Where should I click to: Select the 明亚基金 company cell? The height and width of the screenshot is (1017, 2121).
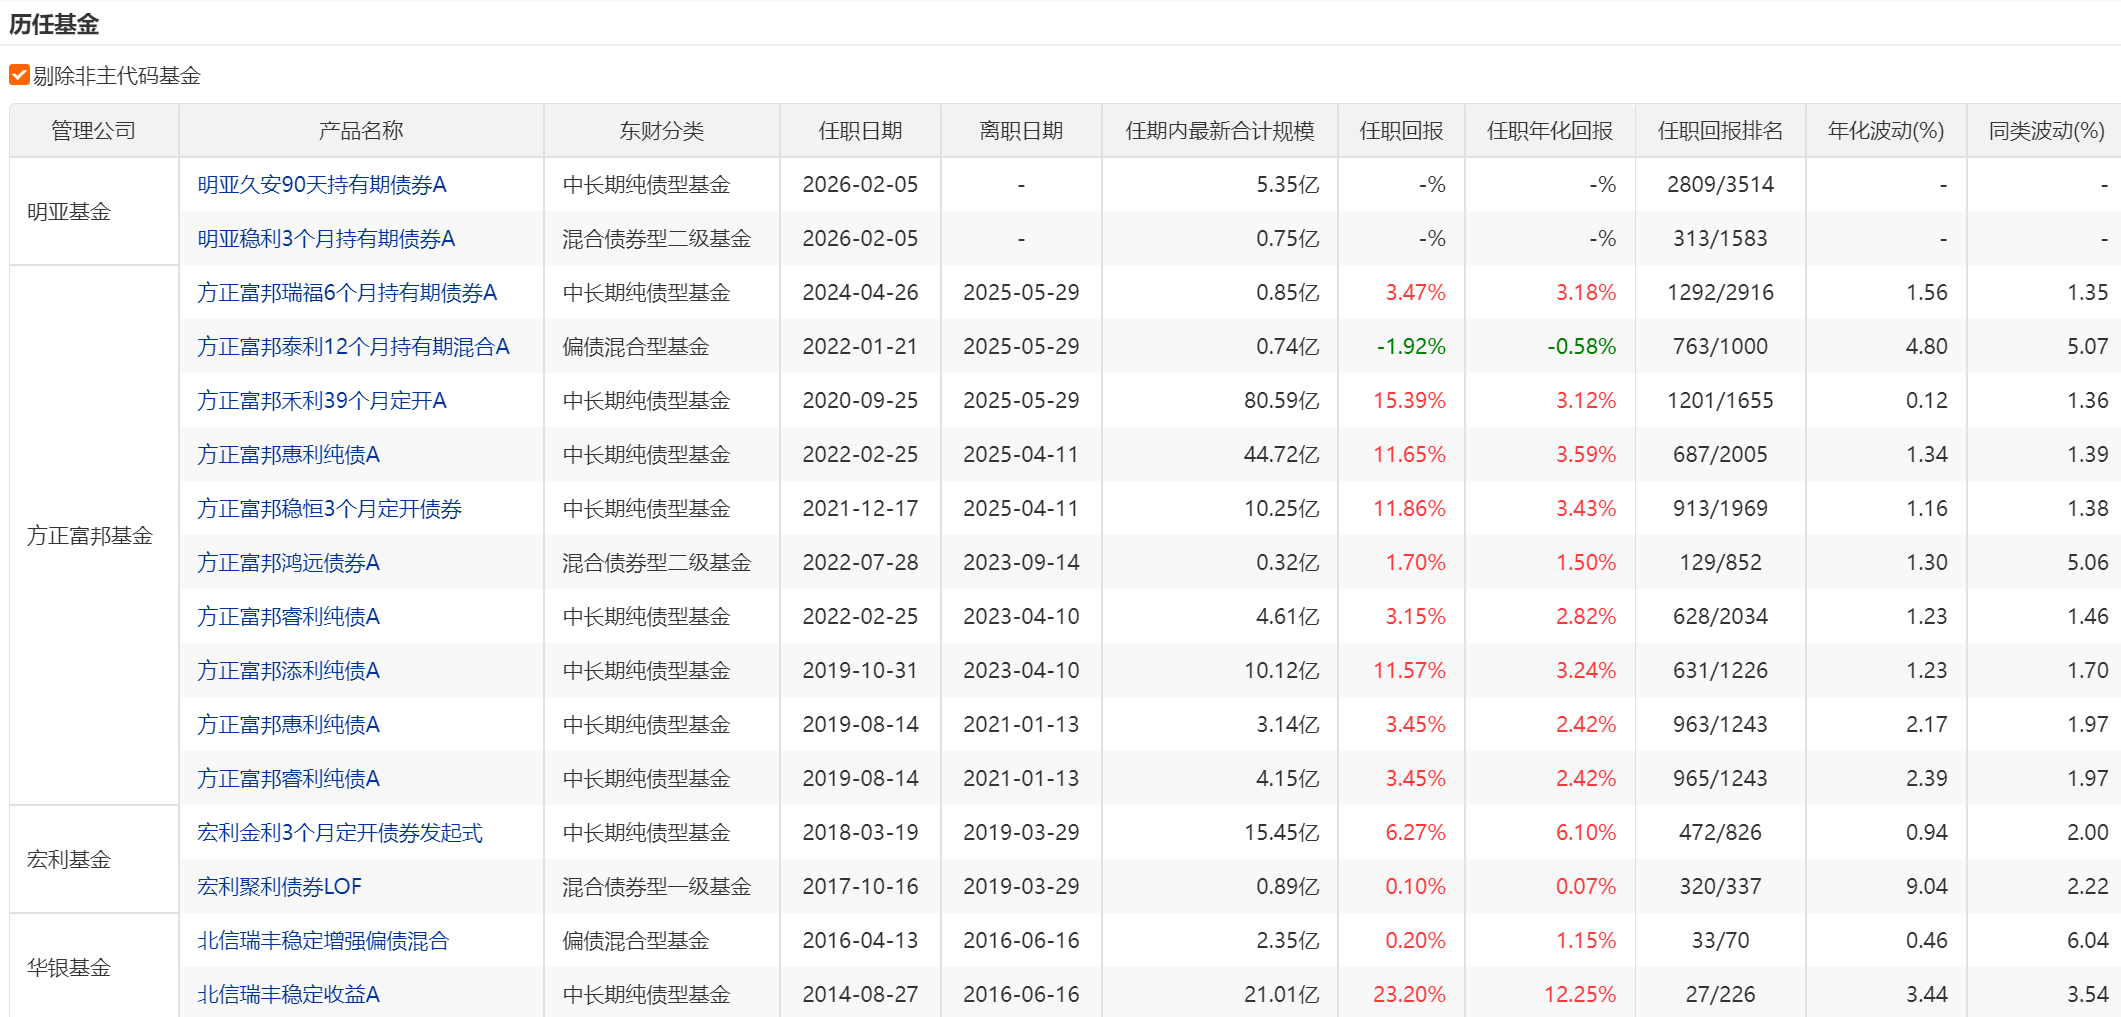click(94, 212)
